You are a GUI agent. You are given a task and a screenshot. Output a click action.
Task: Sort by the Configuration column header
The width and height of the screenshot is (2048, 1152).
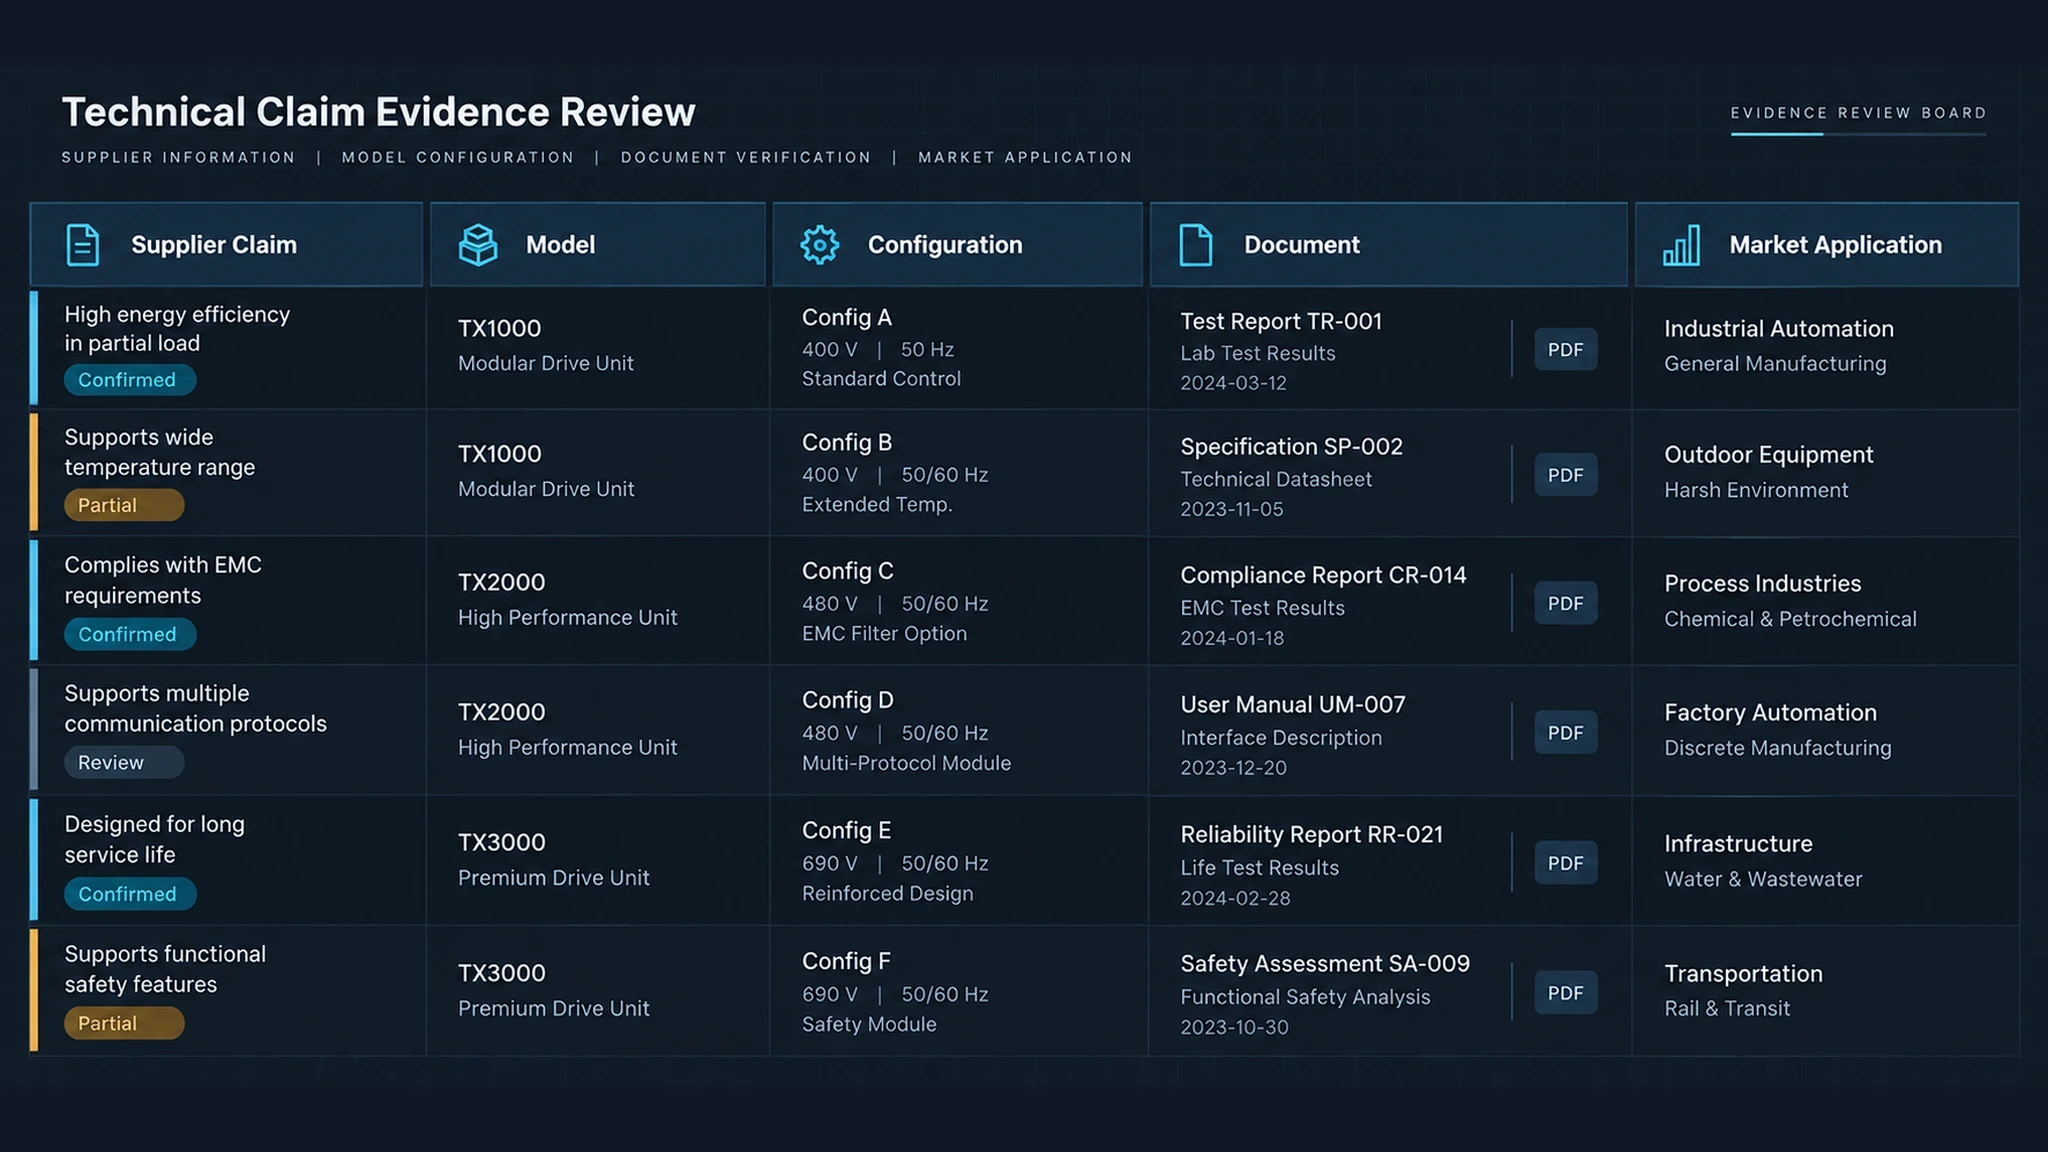tap(957, 245)
